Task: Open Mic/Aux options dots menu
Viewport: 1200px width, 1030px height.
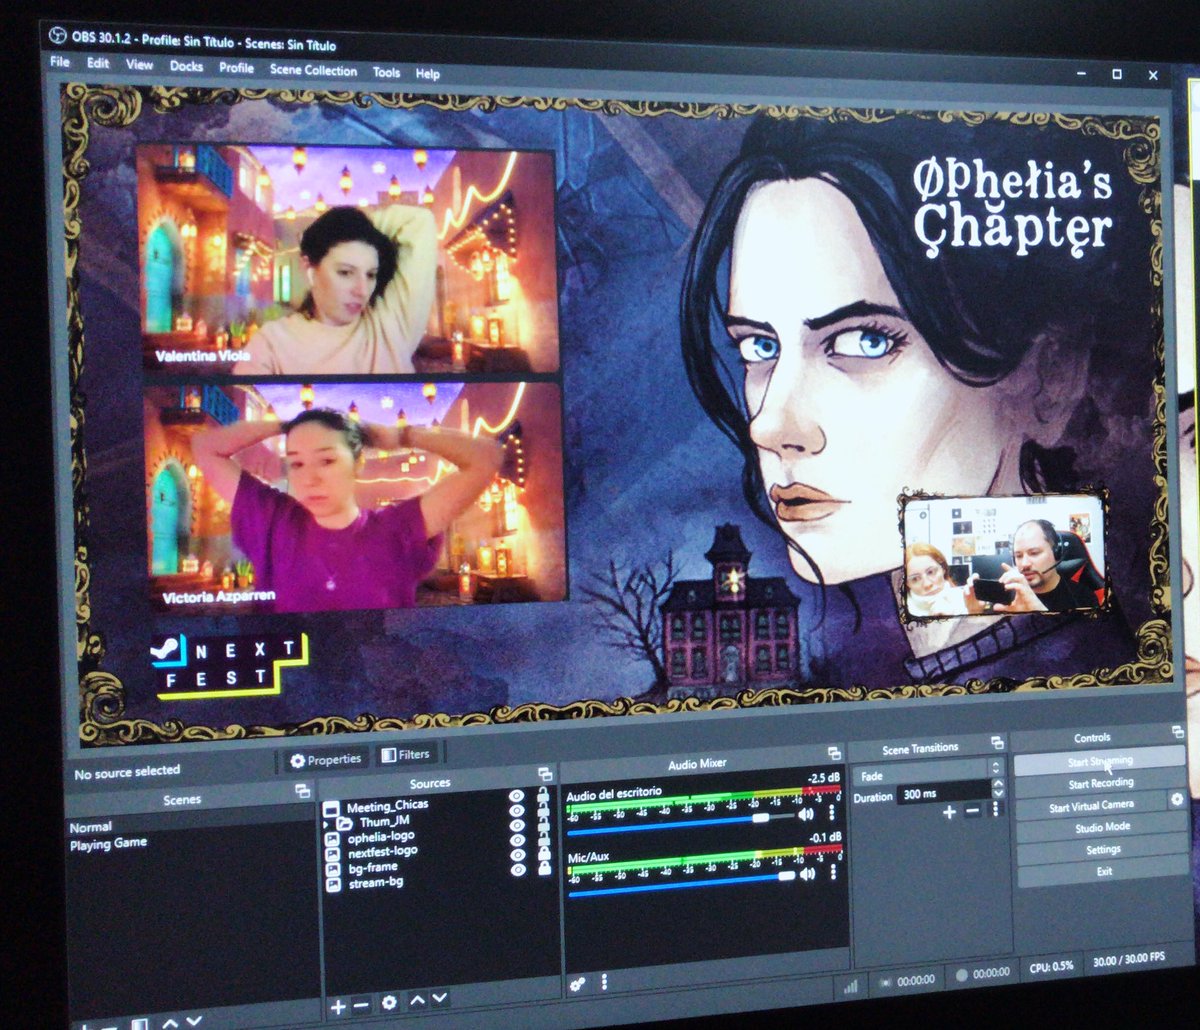Action: (x=832, y=872)
